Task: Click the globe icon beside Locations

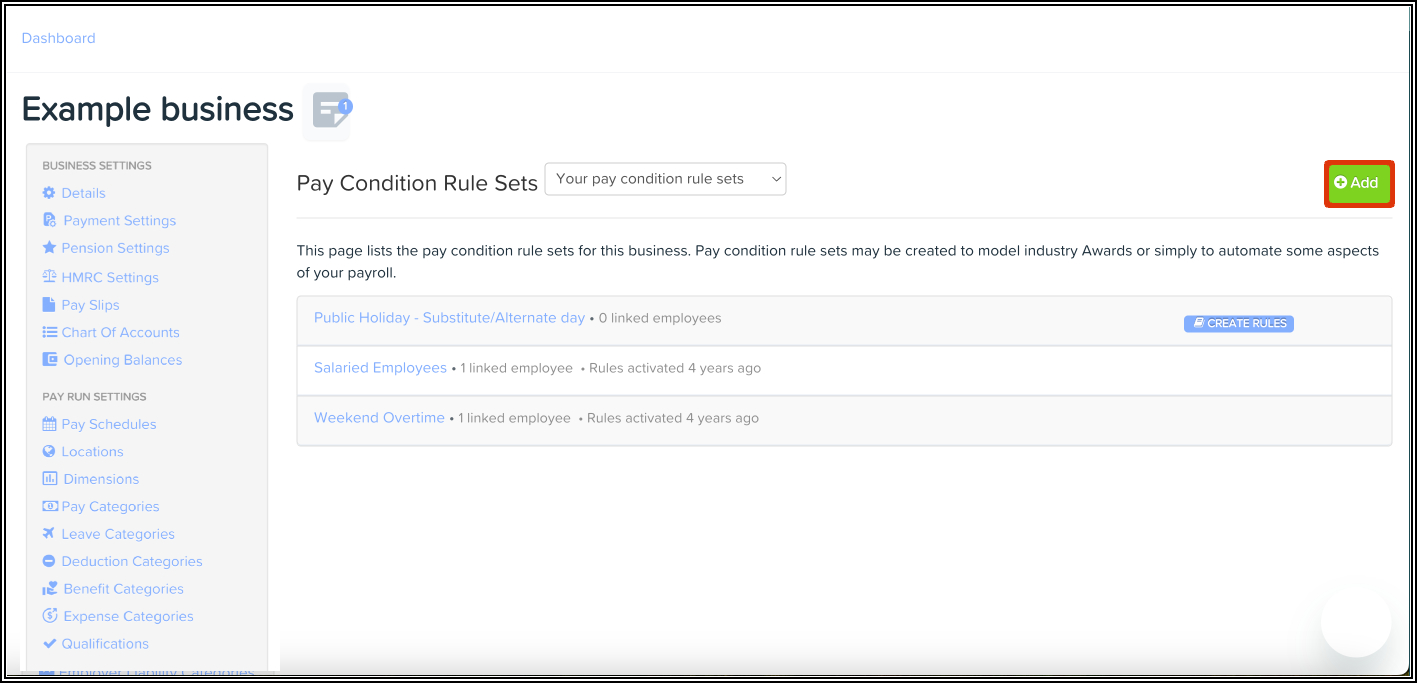Action: click(49, 452)
